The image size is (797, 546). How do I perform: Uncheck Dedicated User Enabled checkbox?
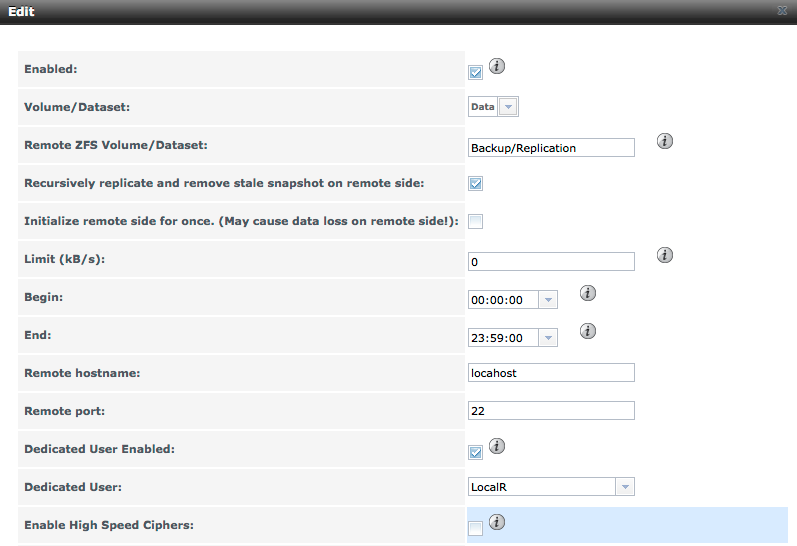(x=475, y=452)
